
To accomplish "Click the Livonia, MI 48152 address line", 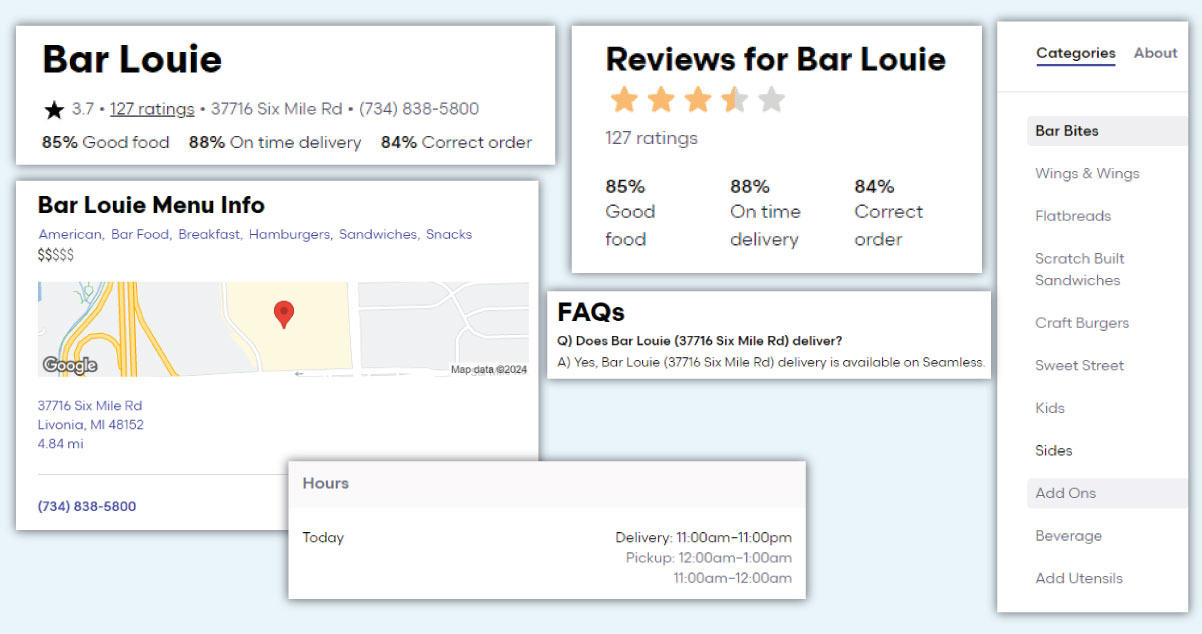I will point(91,425).
